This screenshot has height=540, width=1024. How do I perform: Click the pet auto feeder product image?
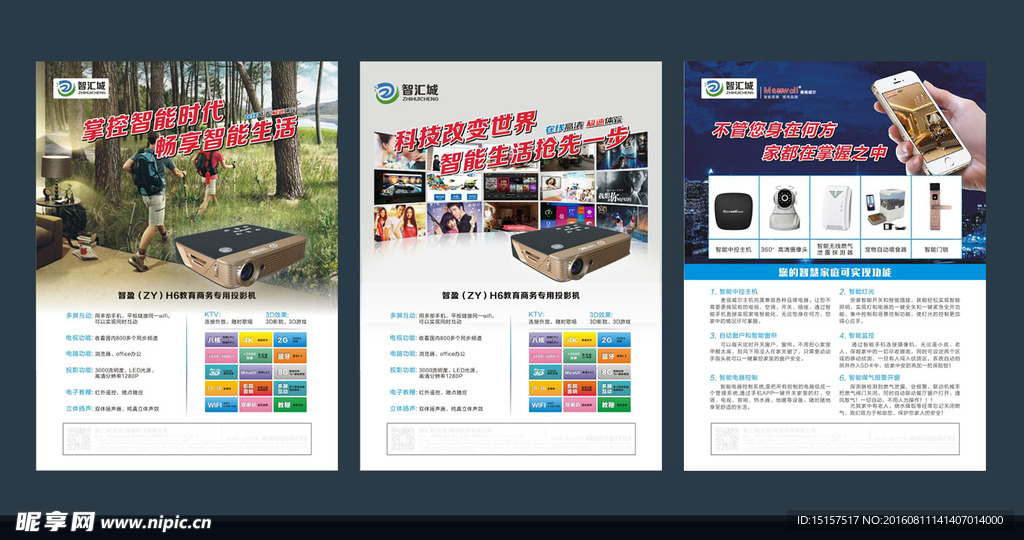coord(886,209)
